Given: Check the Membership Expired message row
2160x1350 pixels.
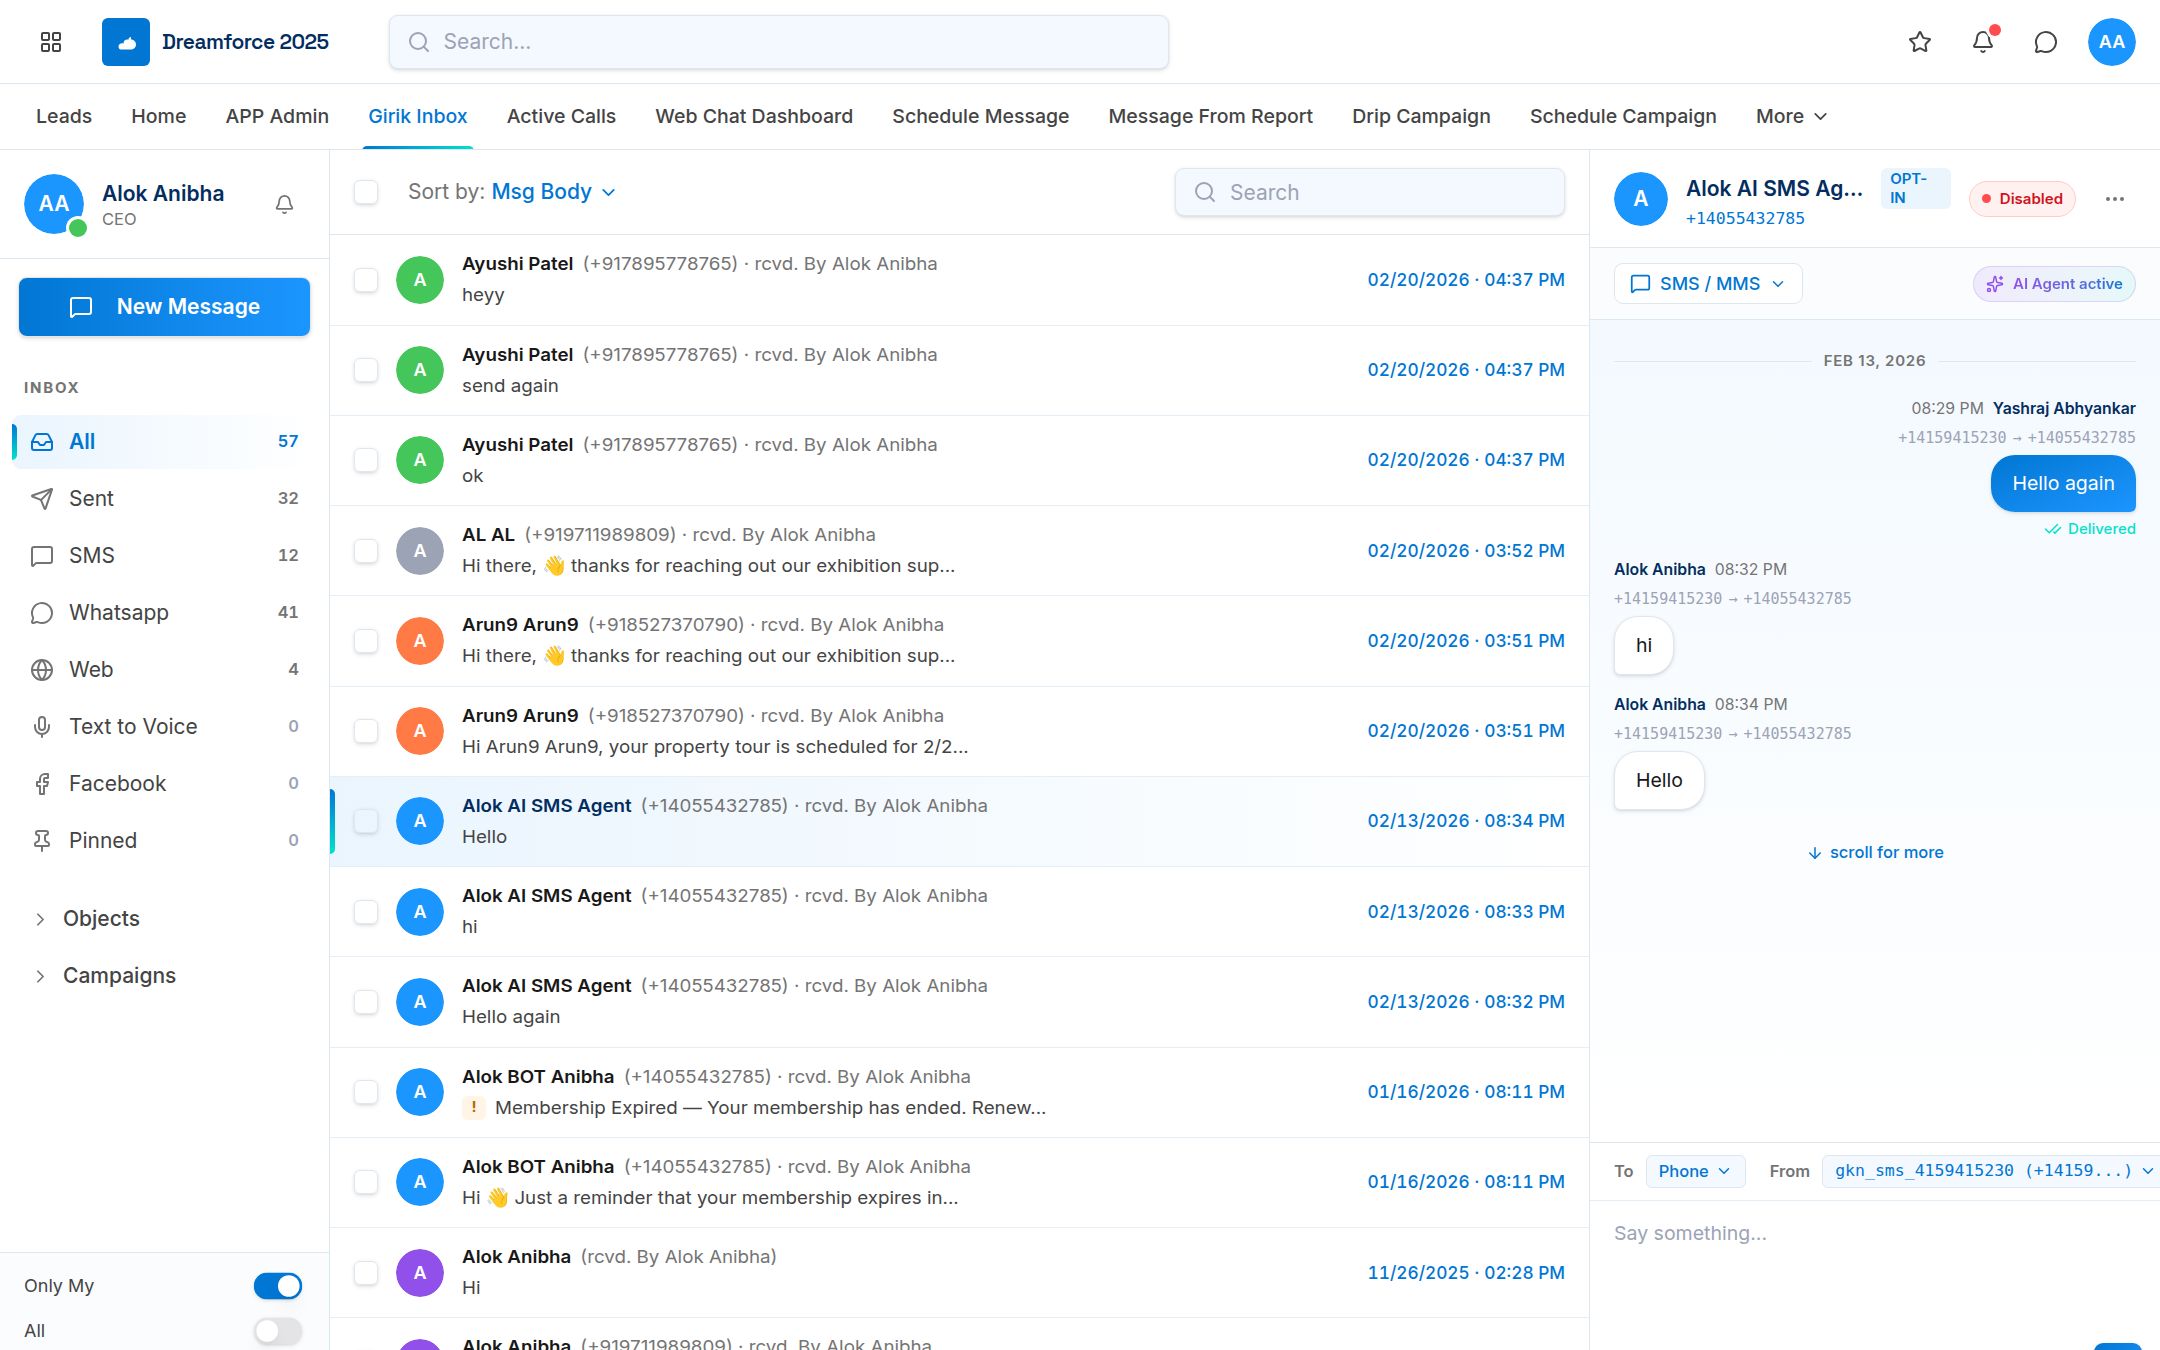Looking at the screenshot, I should pos(366,1092).
